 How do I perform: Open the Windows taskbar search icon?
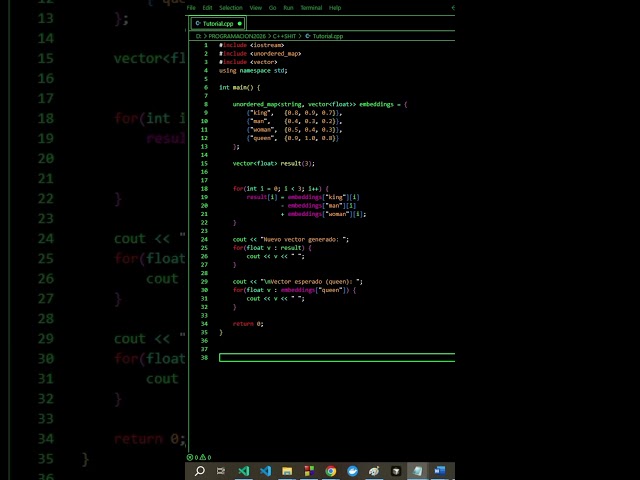point(200,471)
